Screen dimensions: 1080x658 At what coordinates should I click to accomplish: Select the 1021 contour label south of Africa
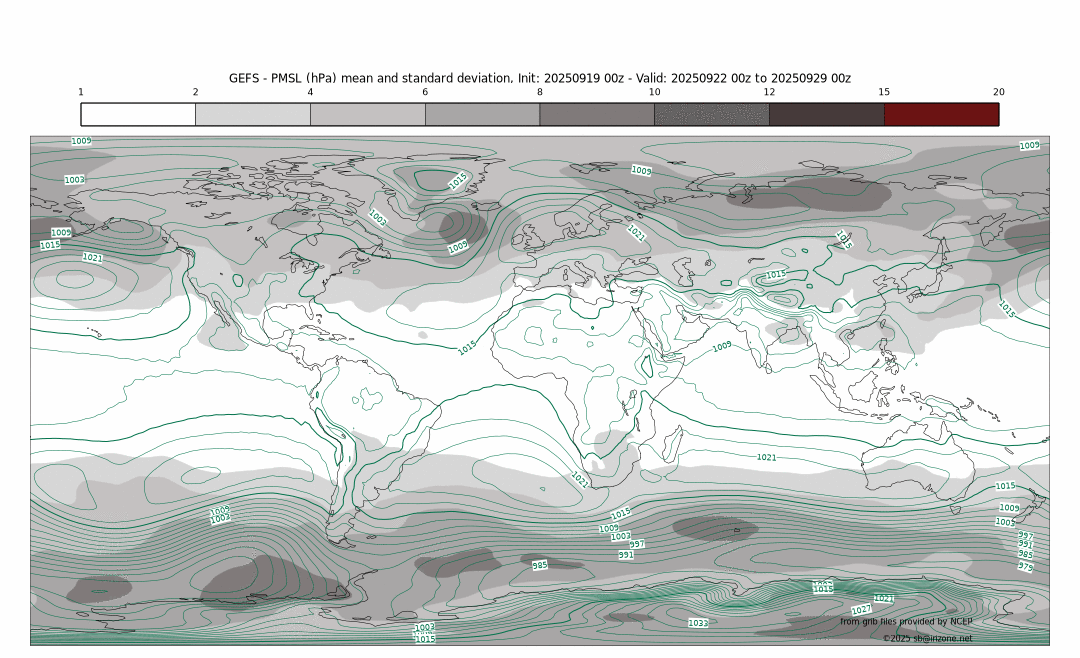click(x=580, y=479)
